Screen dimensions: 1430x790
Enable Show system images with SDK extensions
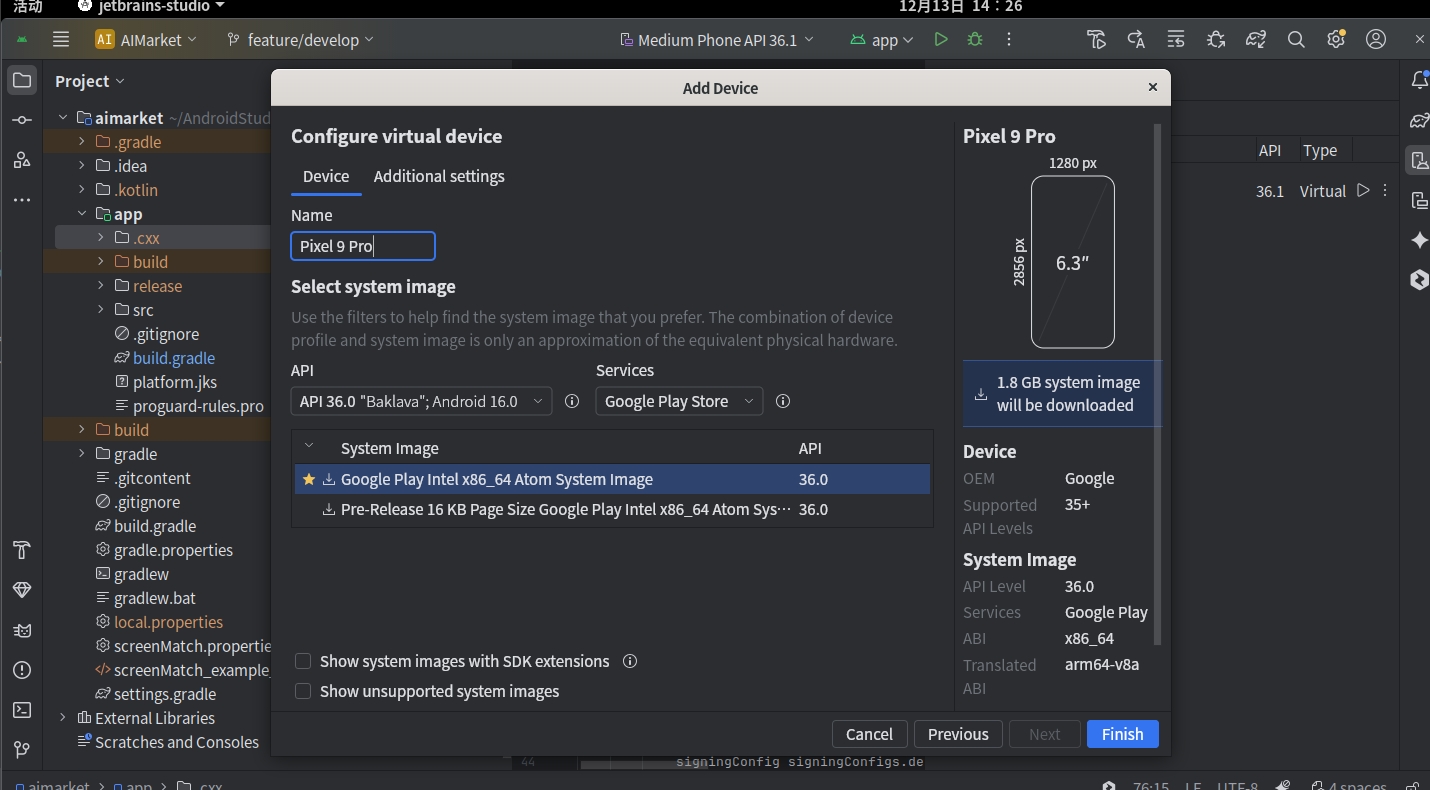click(x=303, y=661)
